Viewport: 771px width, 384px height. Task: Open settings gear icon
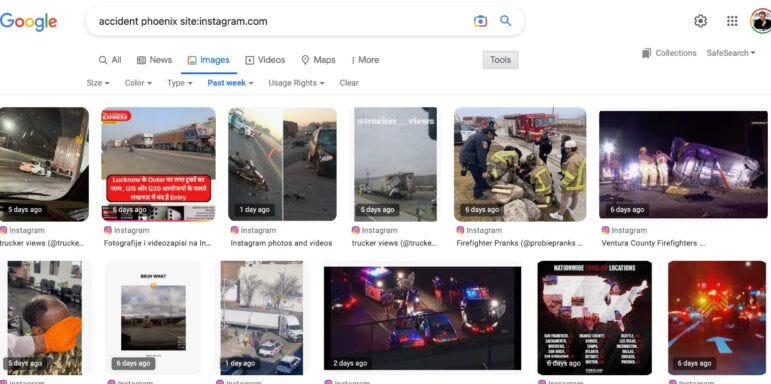700,21
